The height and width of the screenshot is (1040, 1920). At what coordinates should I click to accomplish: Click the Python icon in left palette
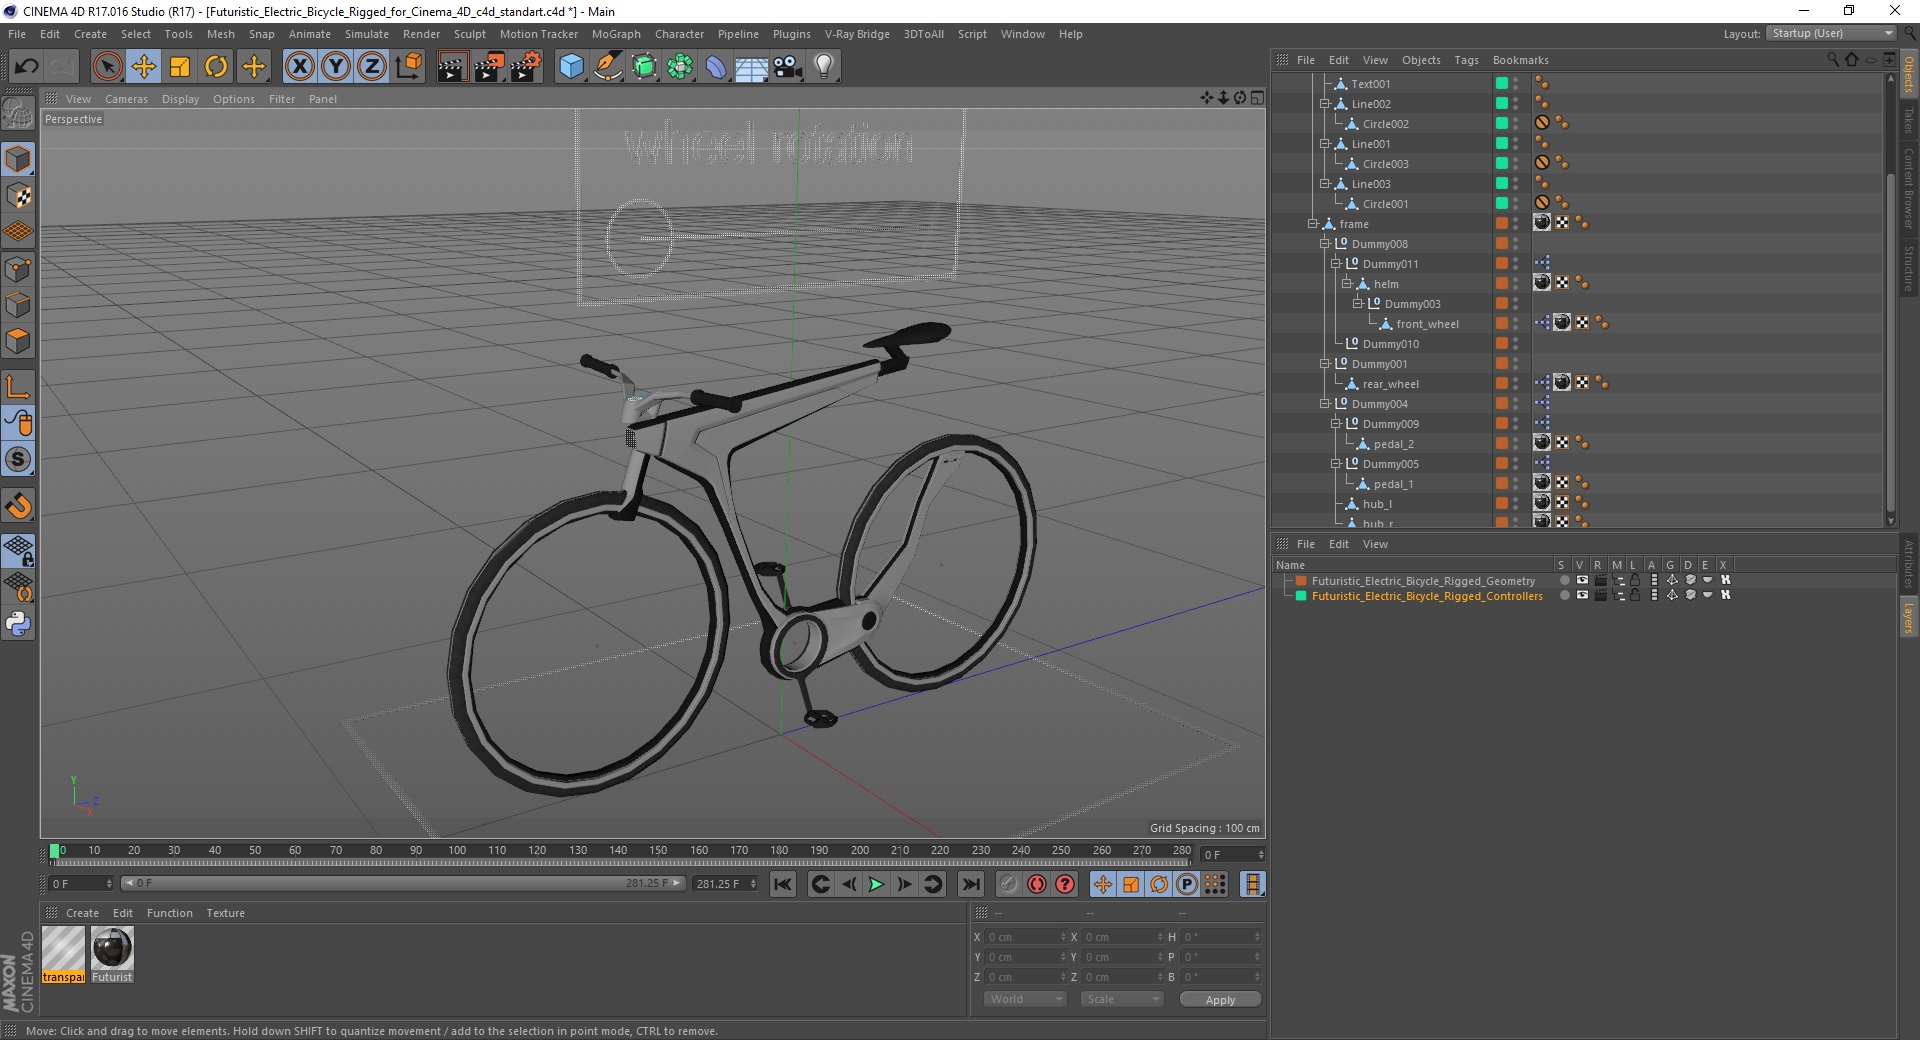pyautogui.click(x=18, y=624)
